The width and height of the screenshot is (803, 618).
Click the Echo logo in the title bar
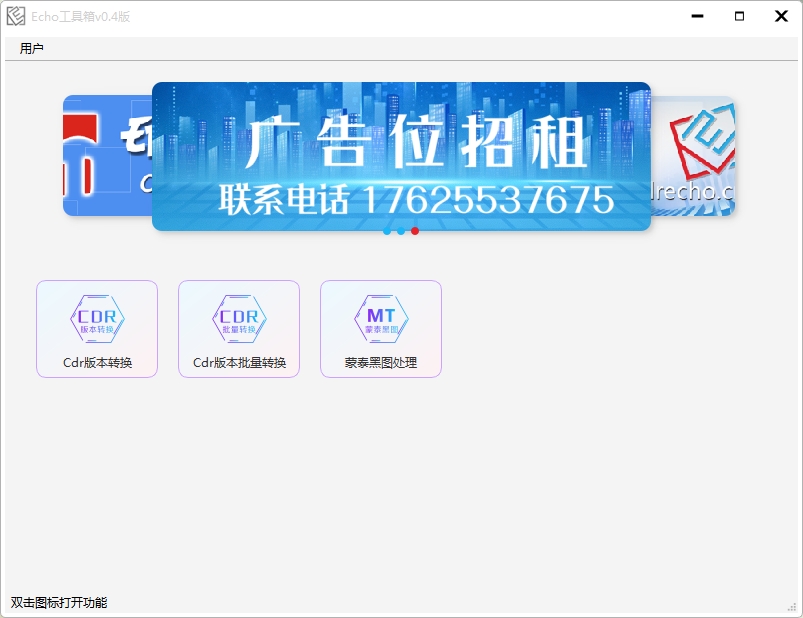pos(14,15)
